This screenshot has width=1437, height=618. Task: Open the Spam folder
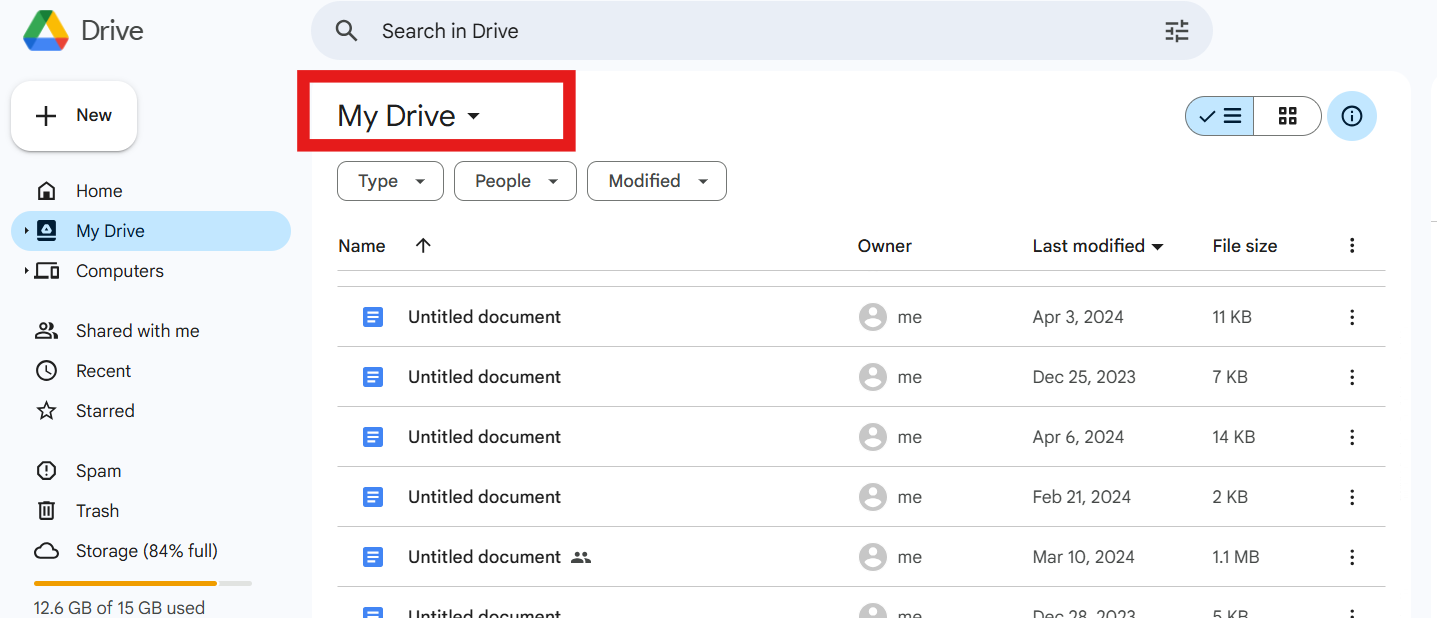point(99,470)
